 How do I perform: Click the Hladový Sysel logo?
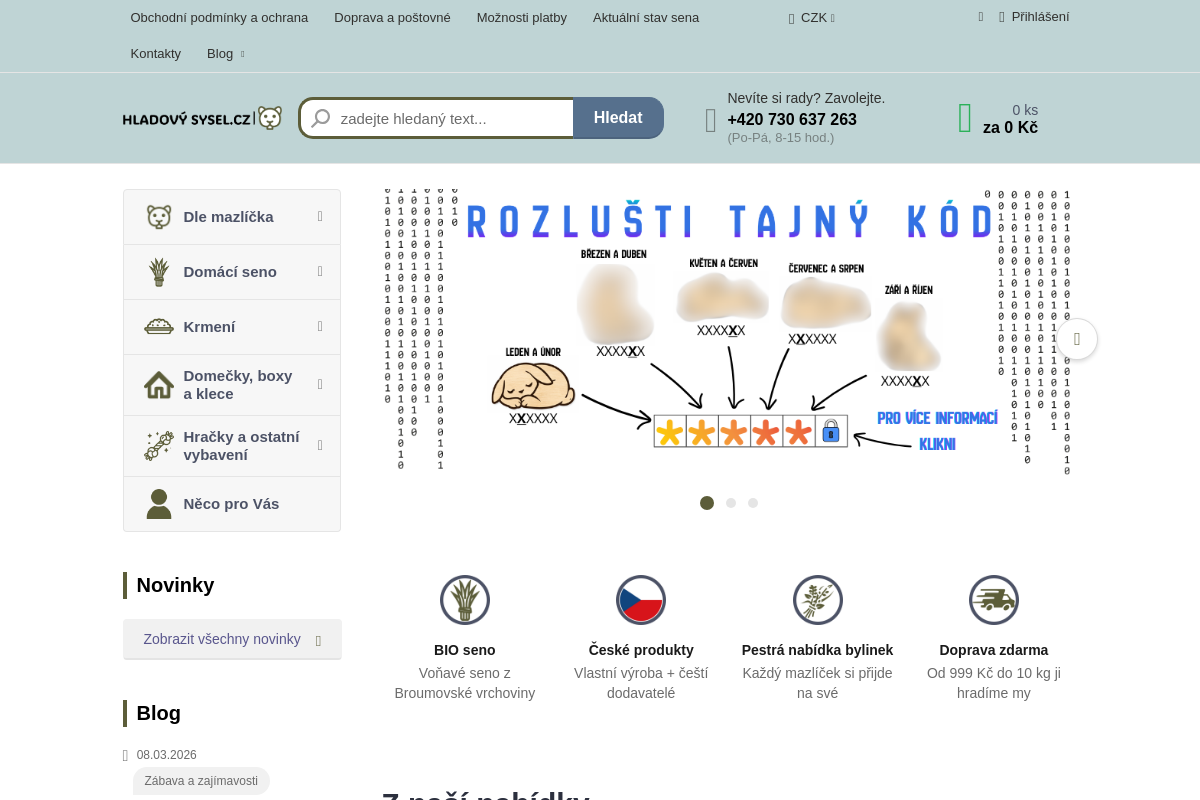tap(202, 118)
